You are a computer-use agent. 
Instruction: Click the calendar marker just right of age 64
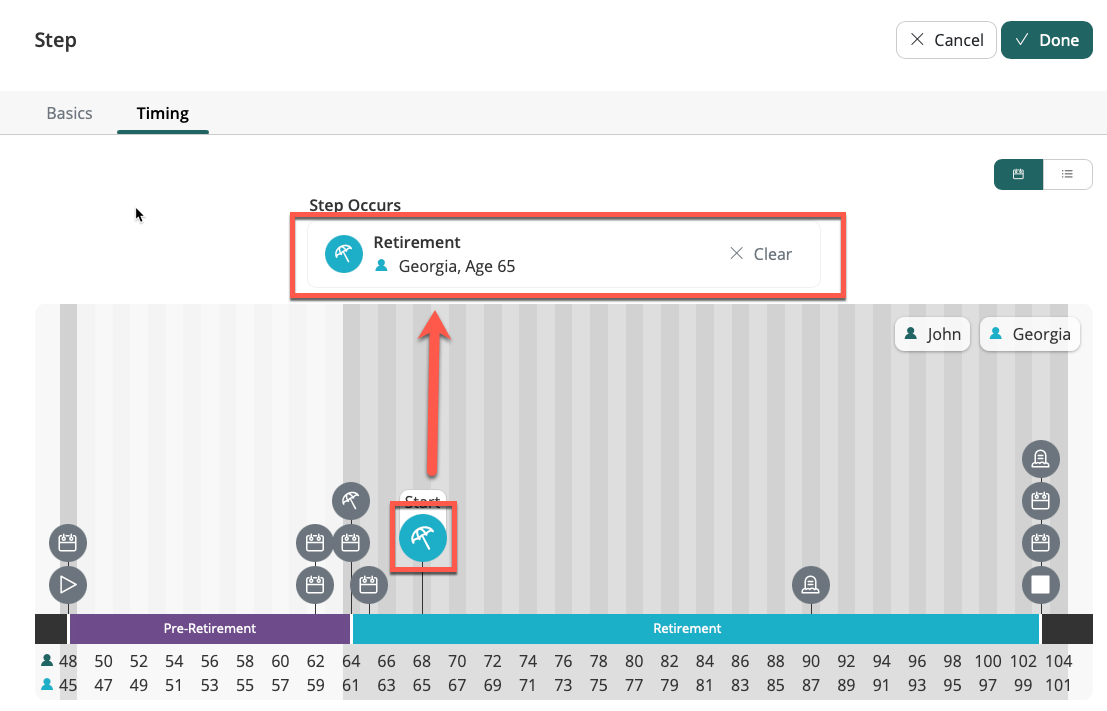369,584
